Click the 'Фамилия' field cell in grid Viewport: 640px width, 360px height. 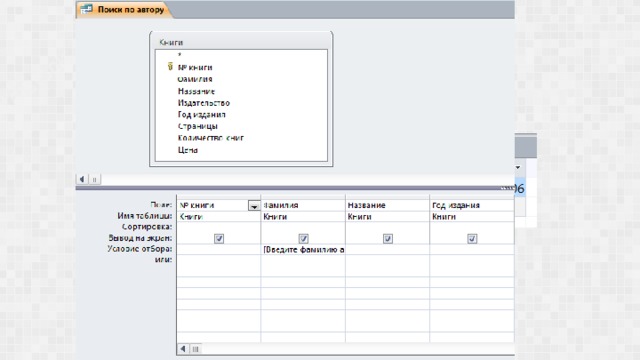click(303, 205)
